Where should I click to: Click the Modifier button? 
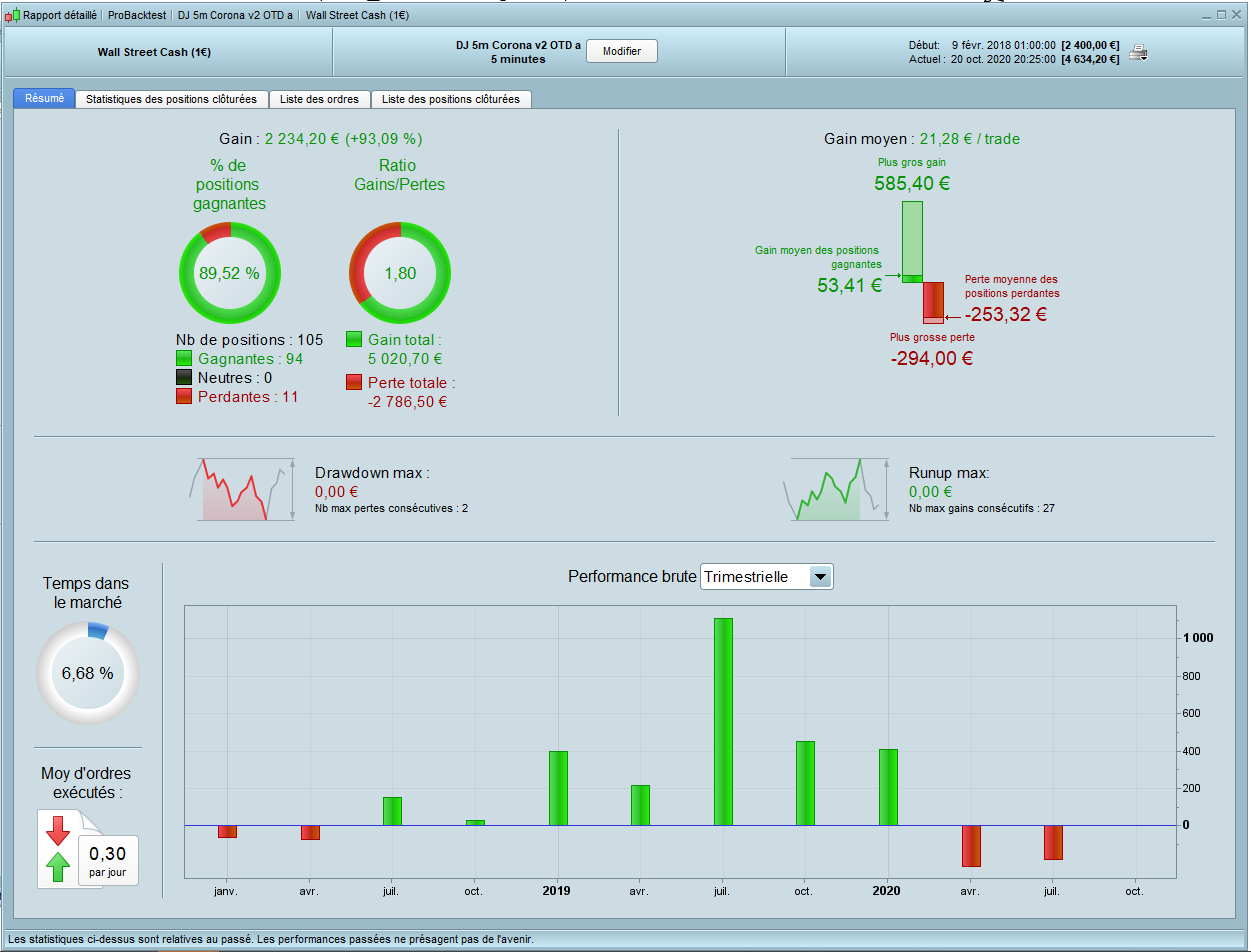[x=621, y=51]
